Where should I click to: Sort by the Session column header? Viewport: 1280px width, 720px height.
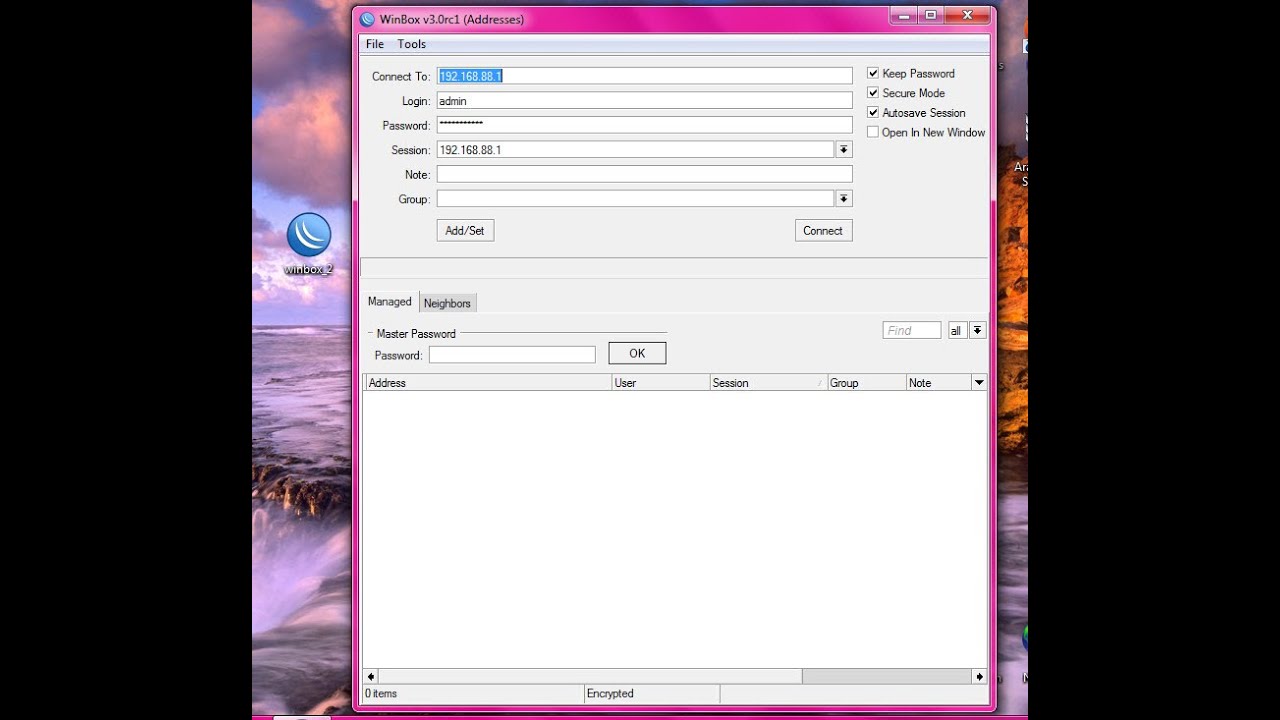pos(769,383)
